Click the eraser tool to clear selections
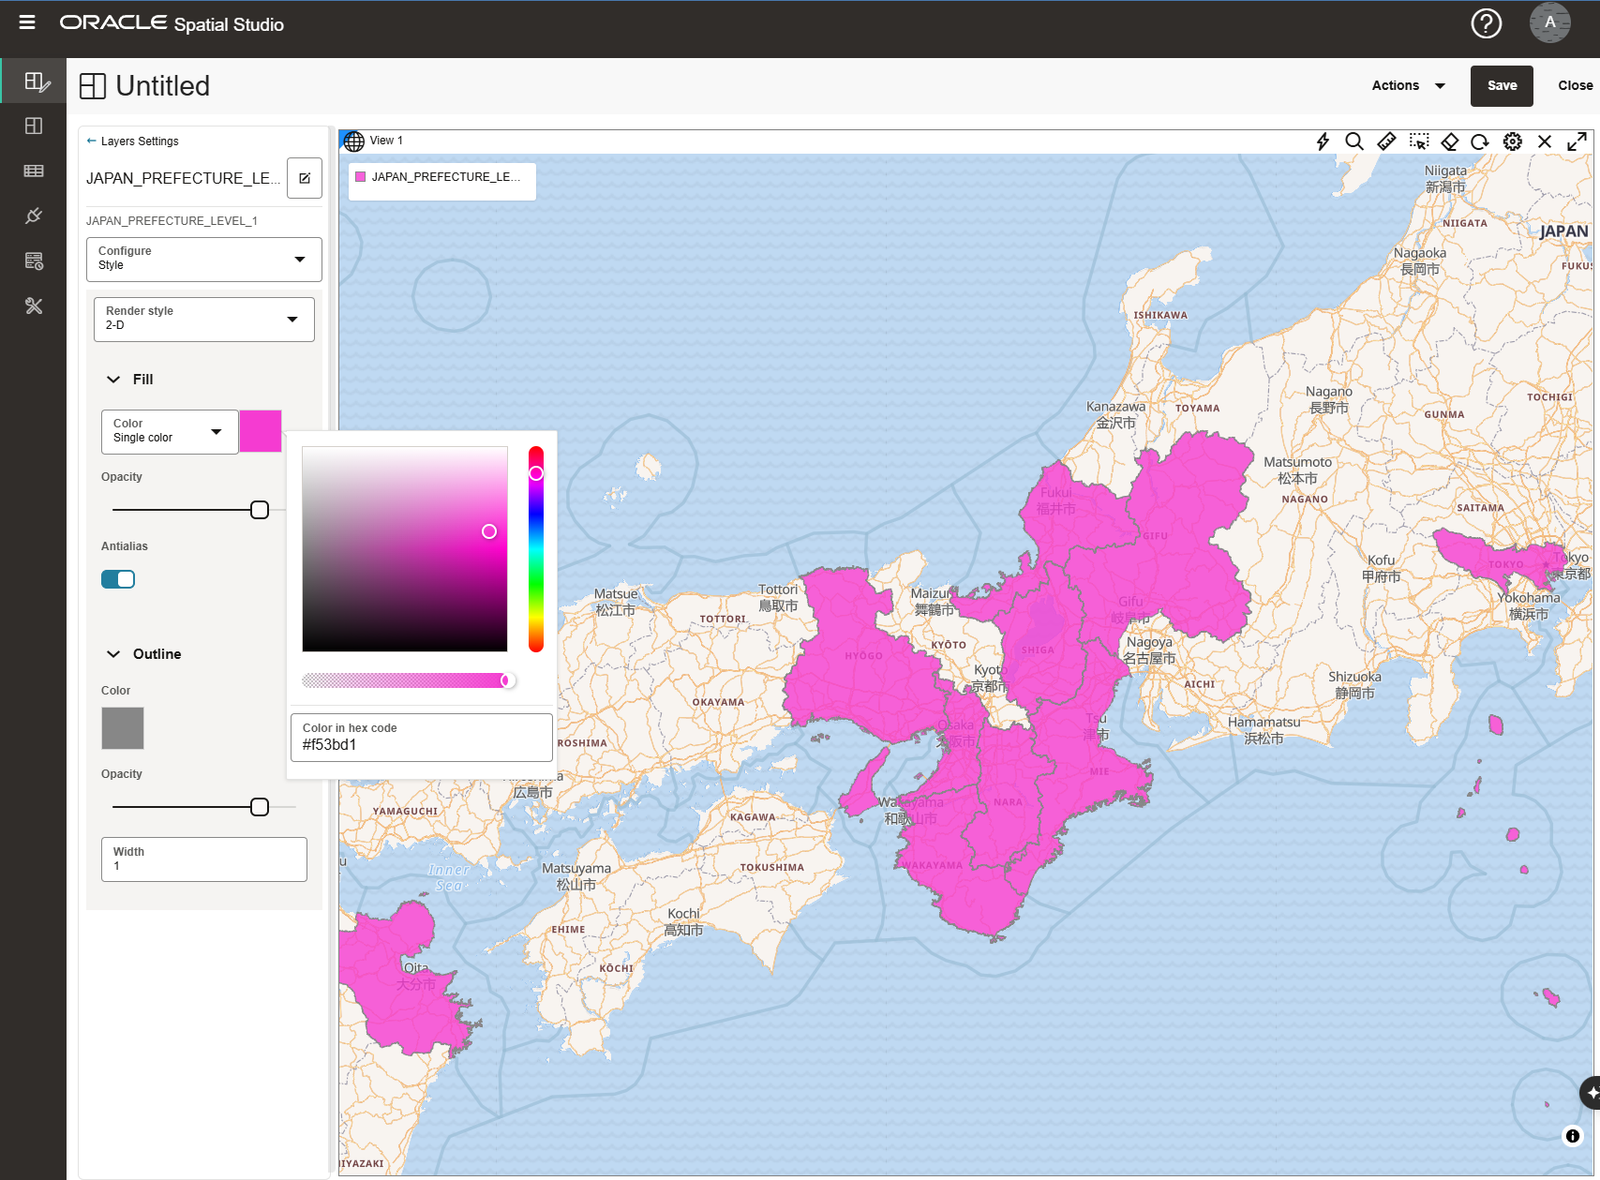The image size is (1600, 1180). pos(1450,141)
